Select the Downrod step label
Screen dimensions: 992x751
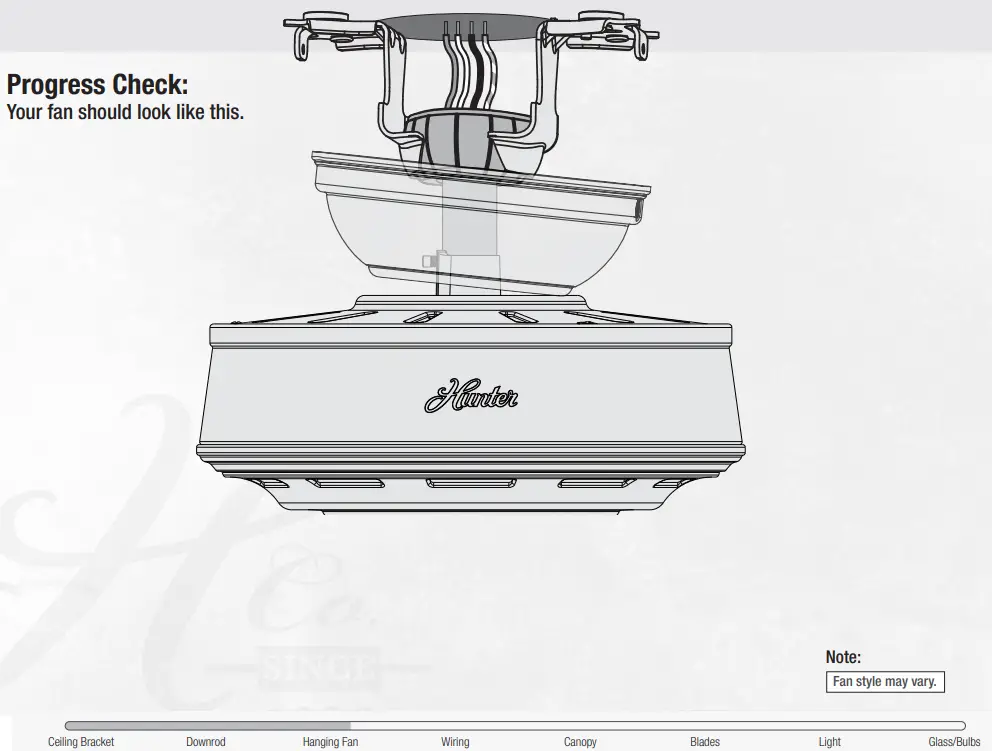[x=206, y=742]
